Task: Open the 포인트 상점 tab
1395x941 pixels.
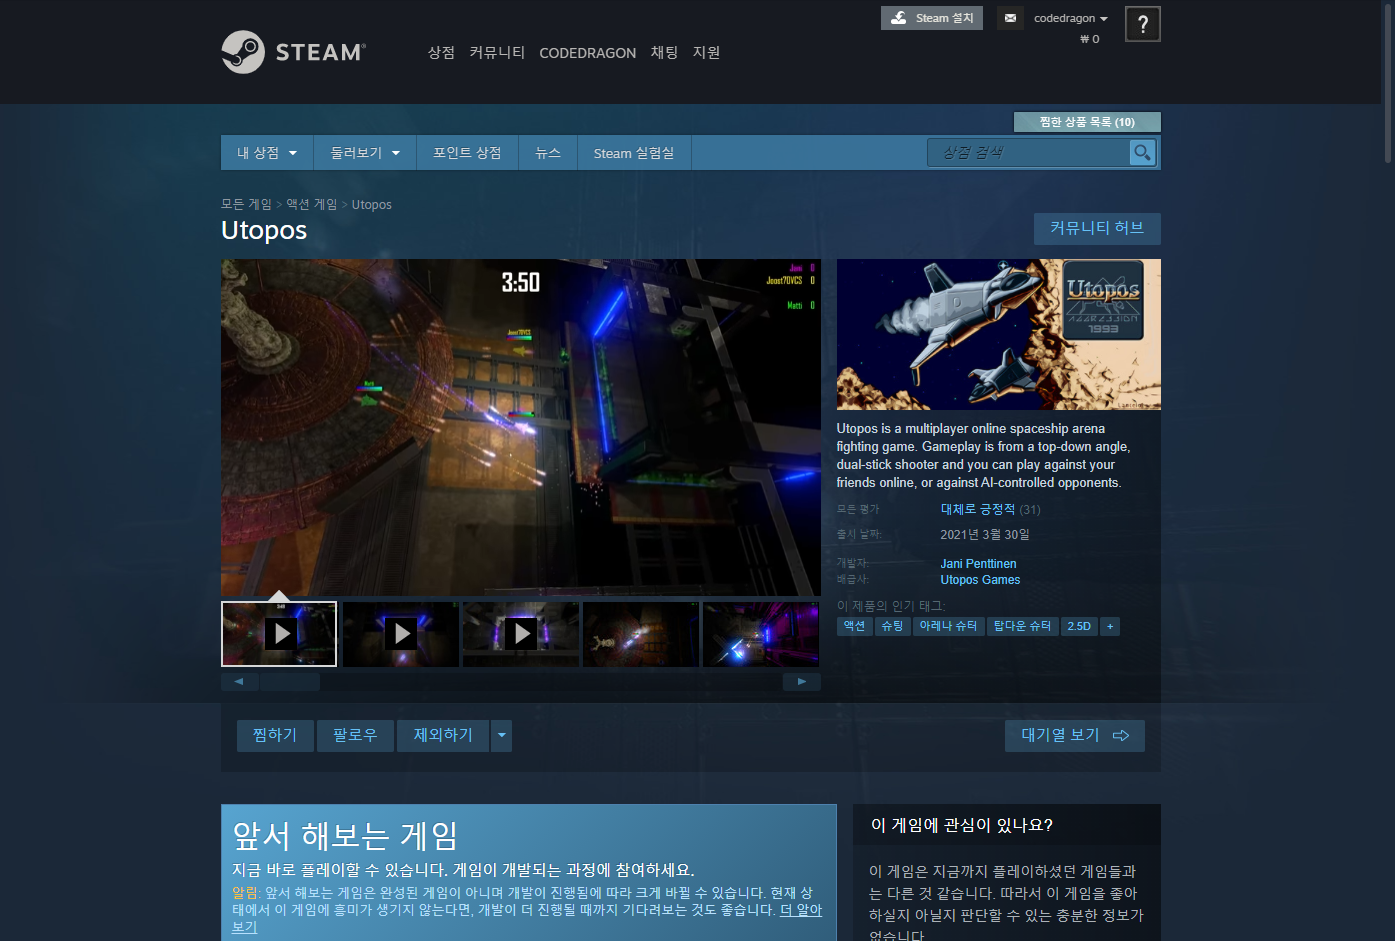Action: [x=467, y=153]
